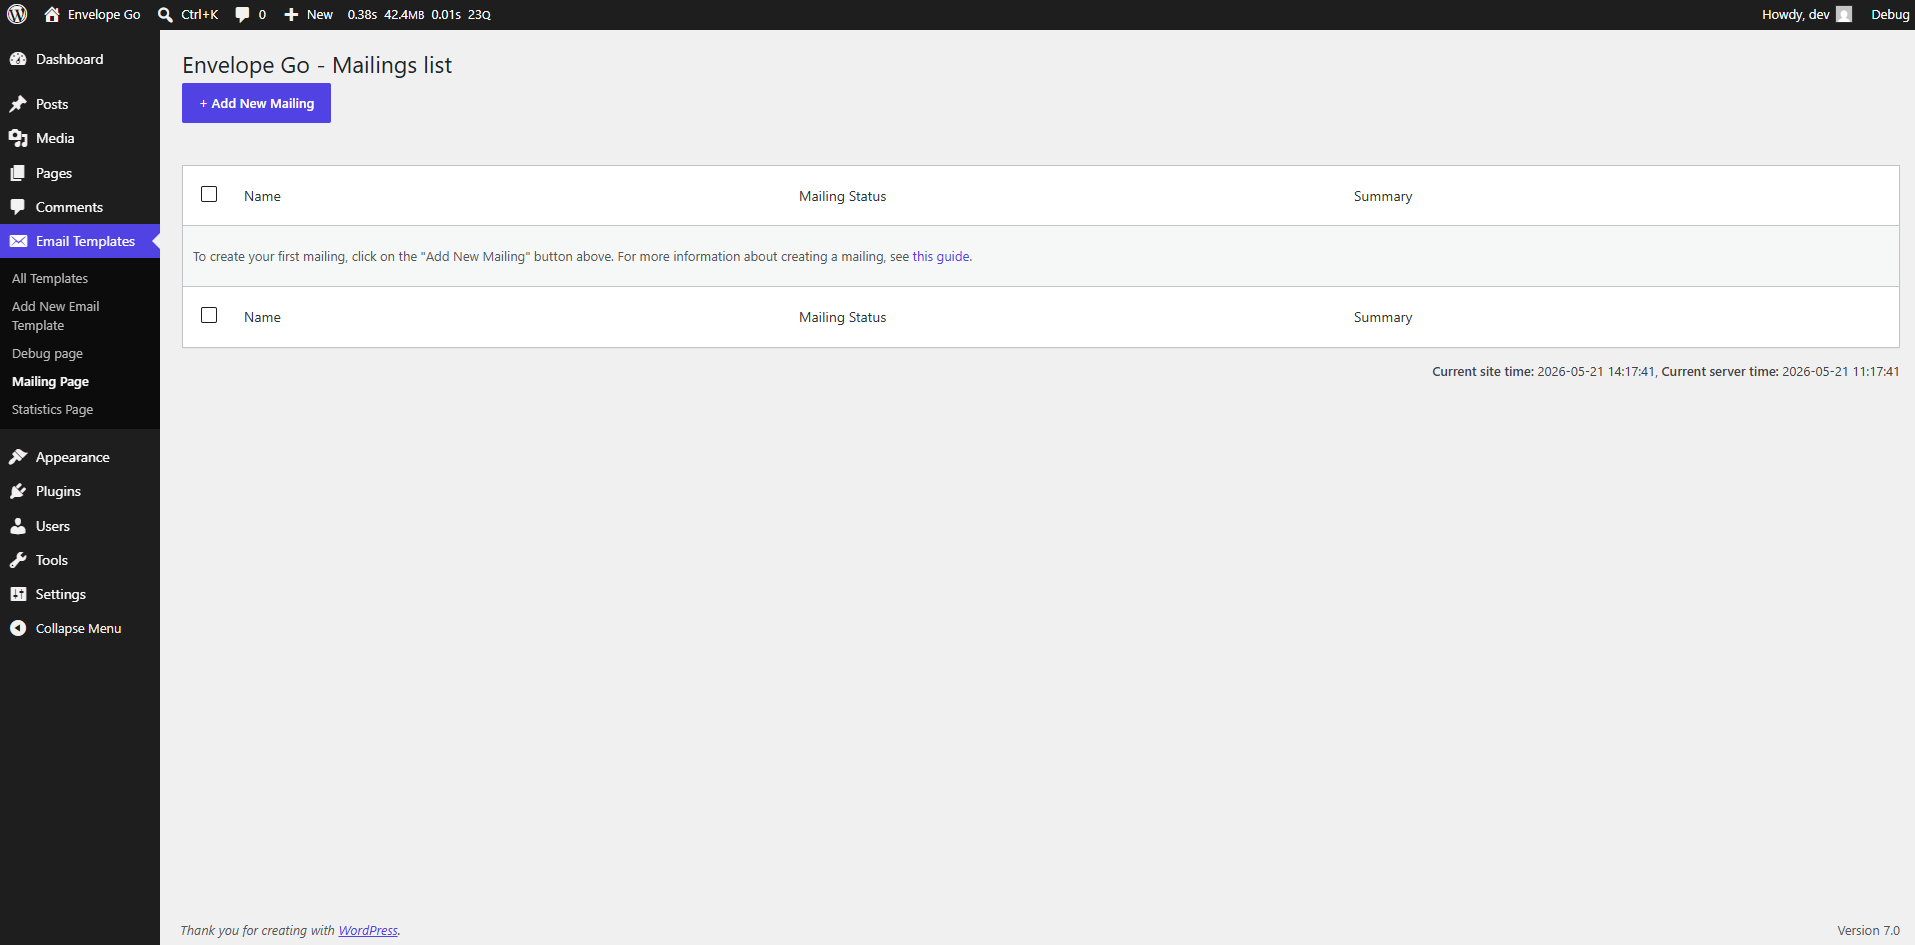Click the Posts pushpin icon
The height and width of the screenshot is (945, 1915).
(x=18, y=104)
